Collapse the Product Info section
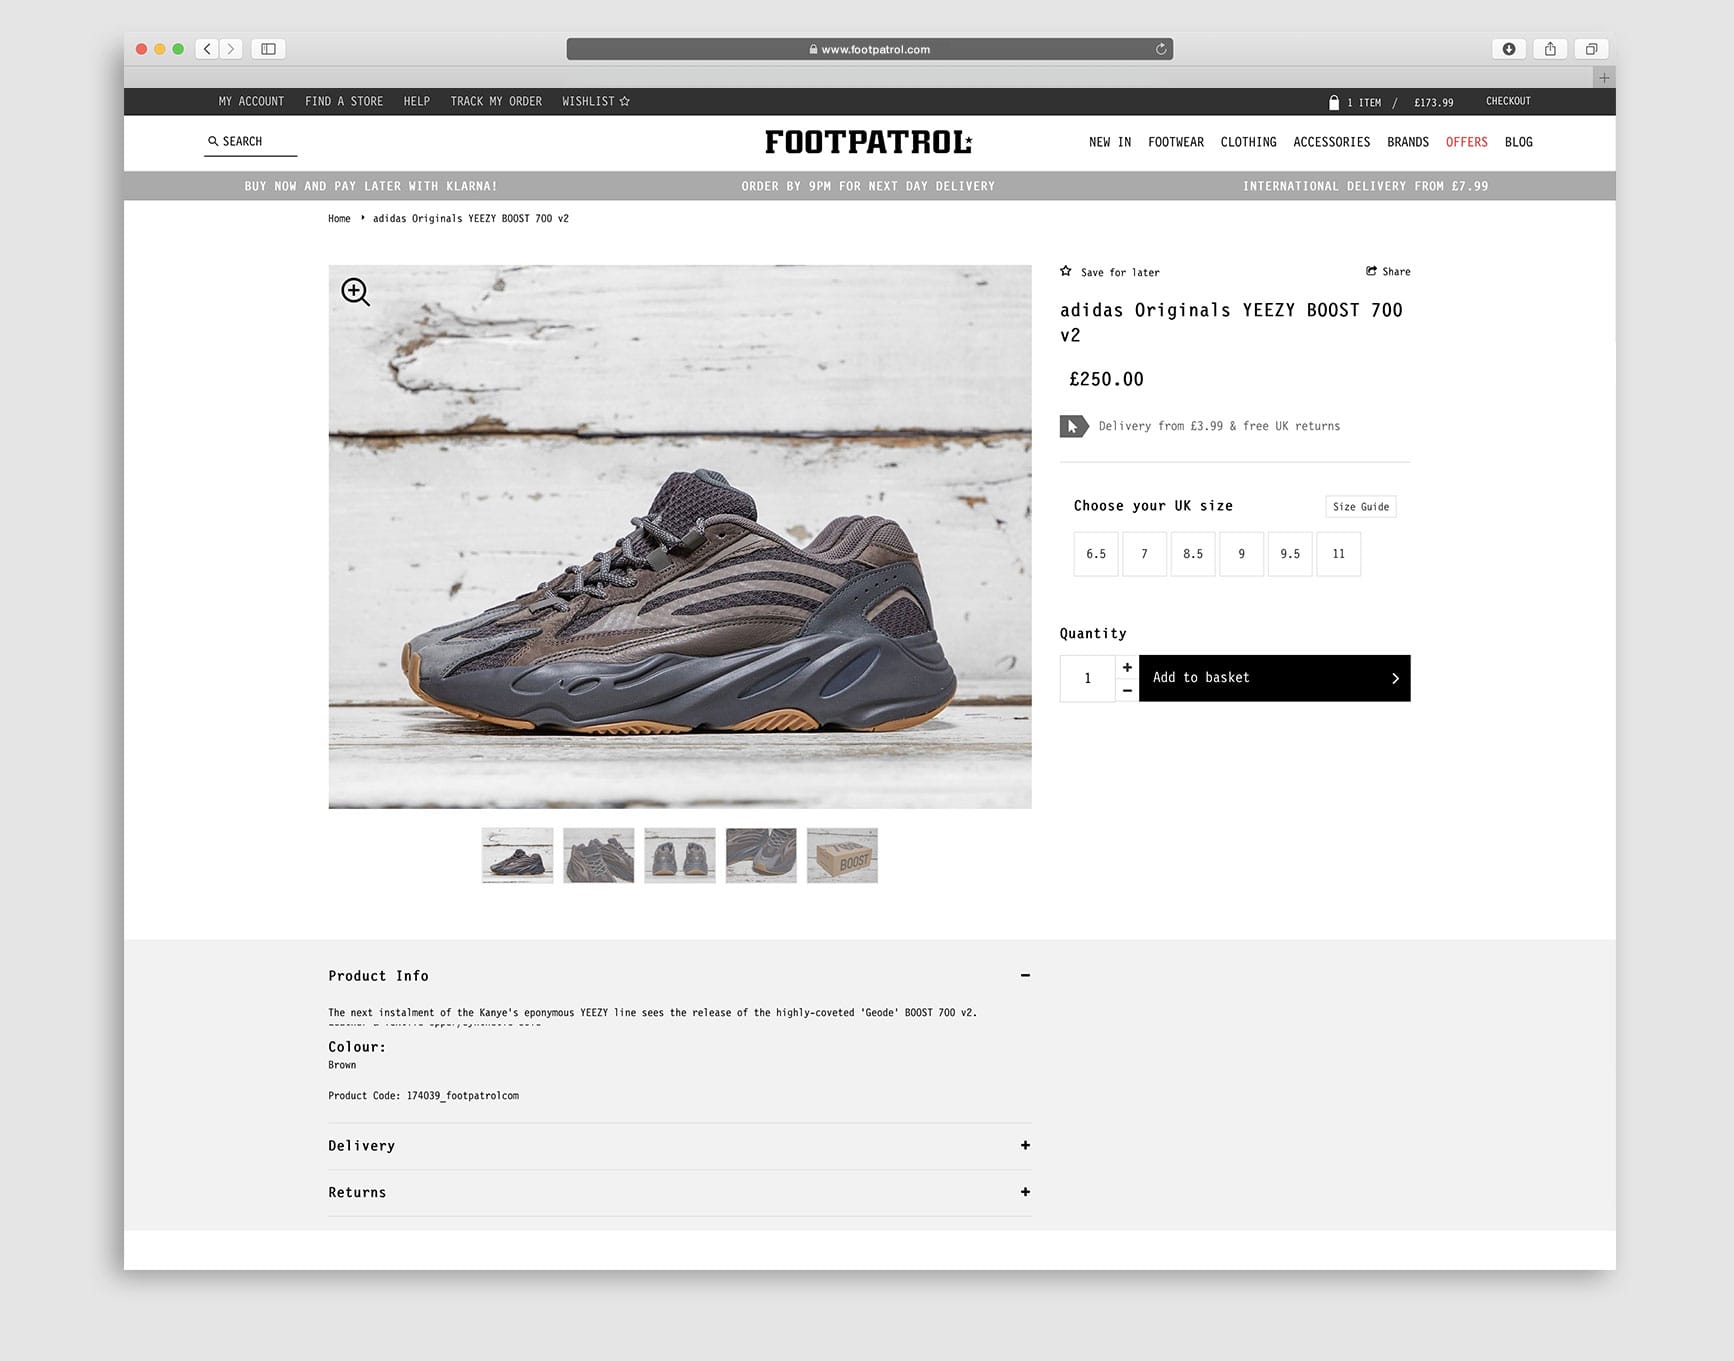This screenshot has height=1361, width=1734. pos(1025,975)
